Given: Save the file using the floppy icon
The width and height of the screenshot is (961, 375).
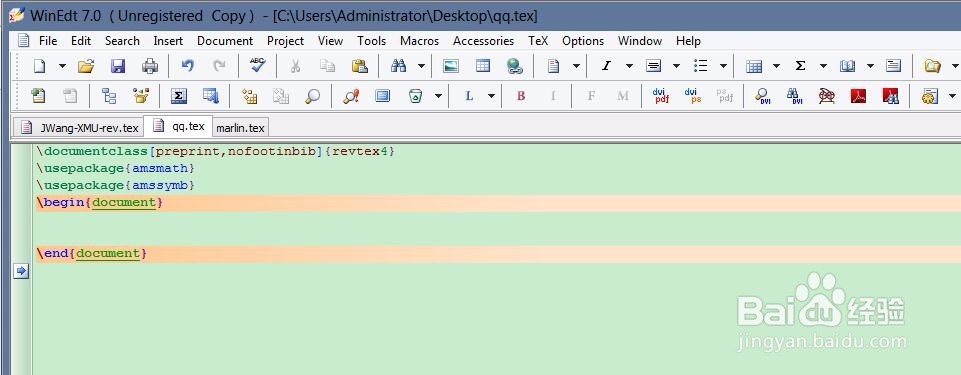Looking at the screenshot, I should pos(118,66).
